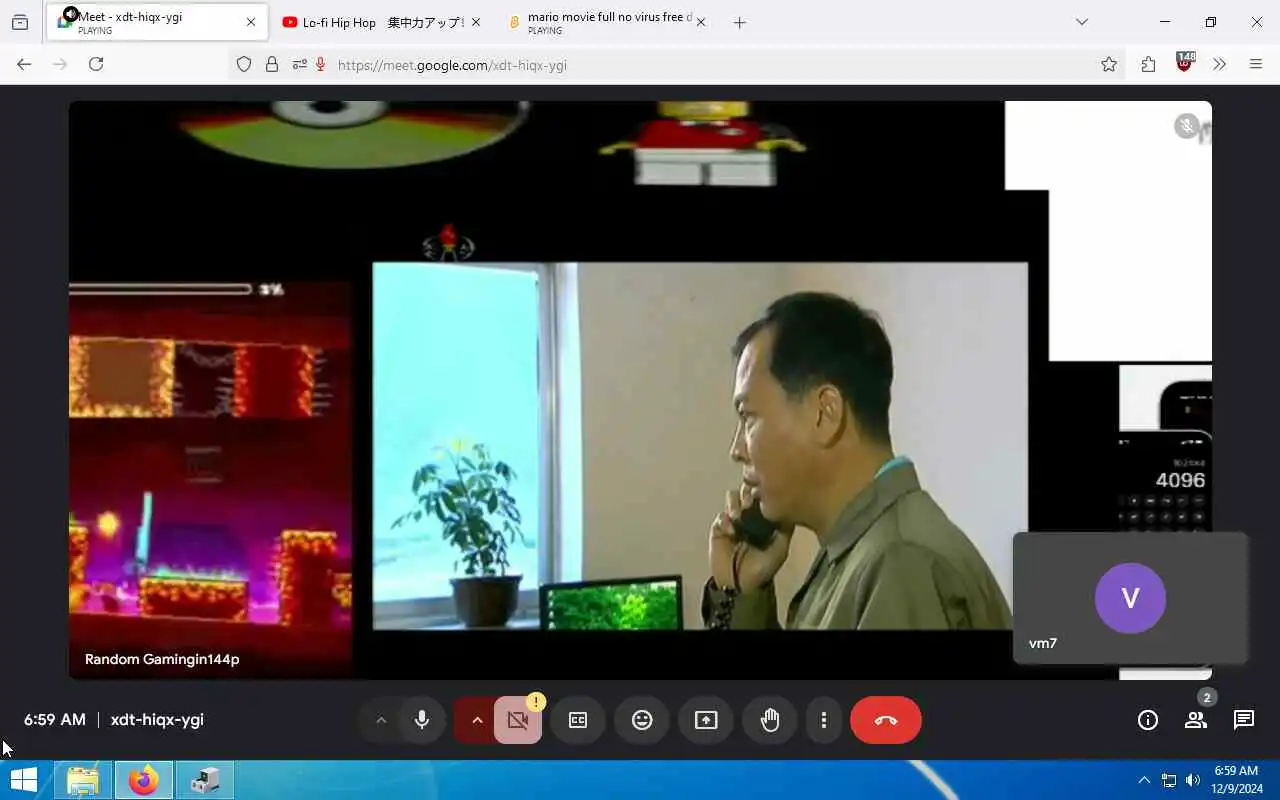Toggle closed captions button
The height and width of the screenshot is (800, 1280).
click(x=578, y=720)
